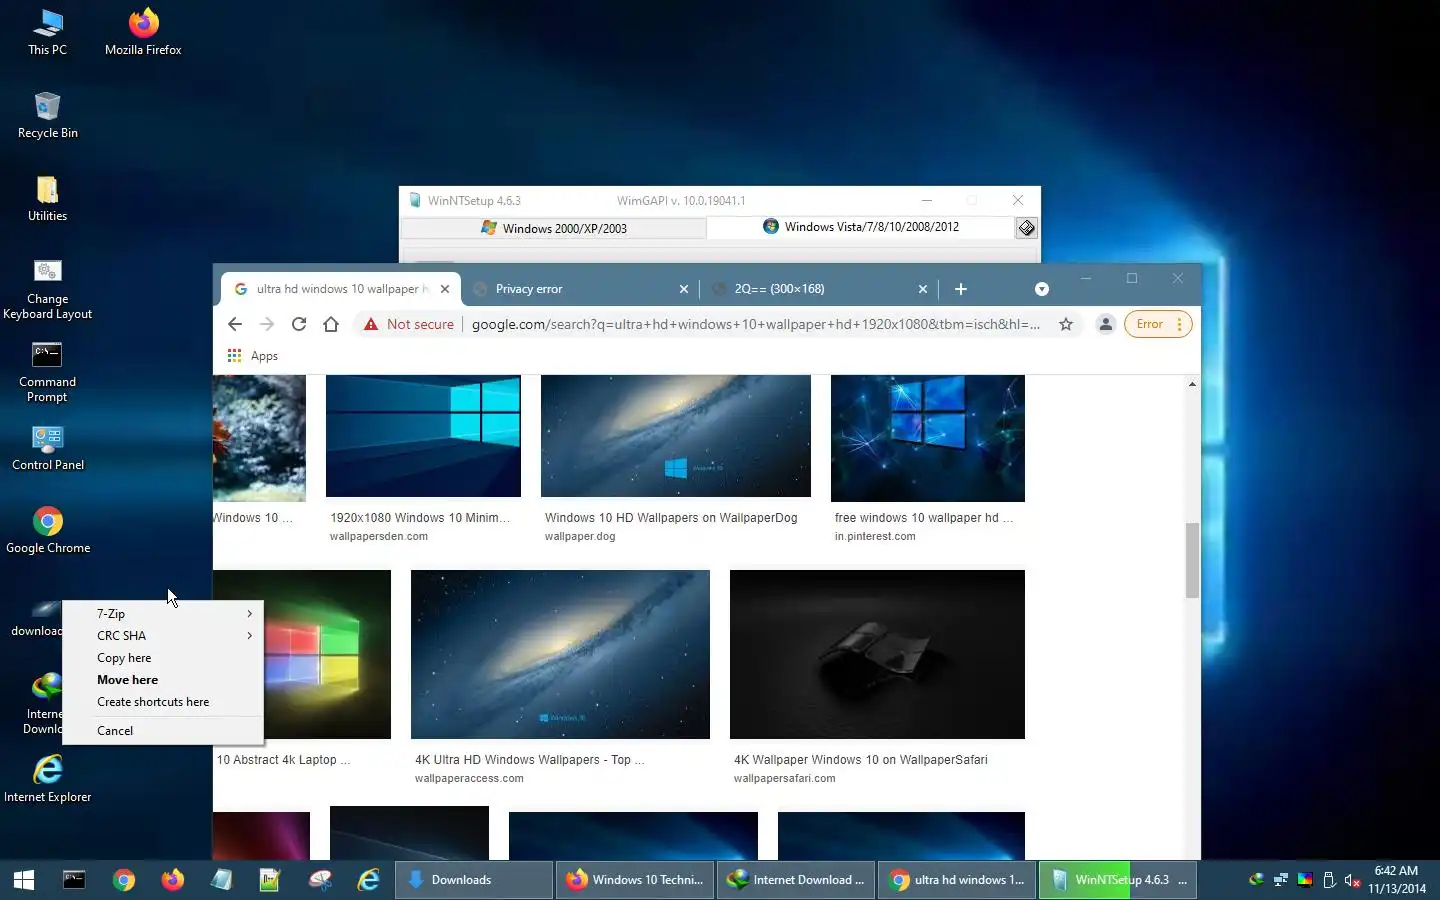Open 4K Wallpaper WallpaperSafari thumbnail
This screenshot has width=1440, height=900.
point(877,654)
